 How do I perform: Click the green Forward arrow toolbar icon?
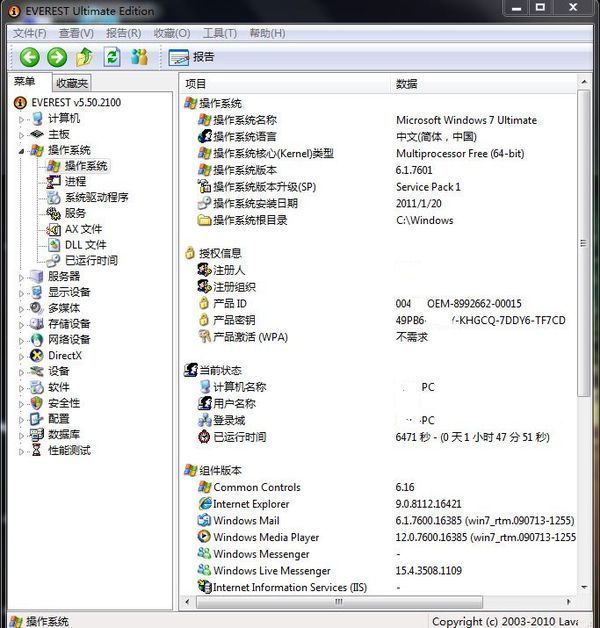click(x=57, y=57)
